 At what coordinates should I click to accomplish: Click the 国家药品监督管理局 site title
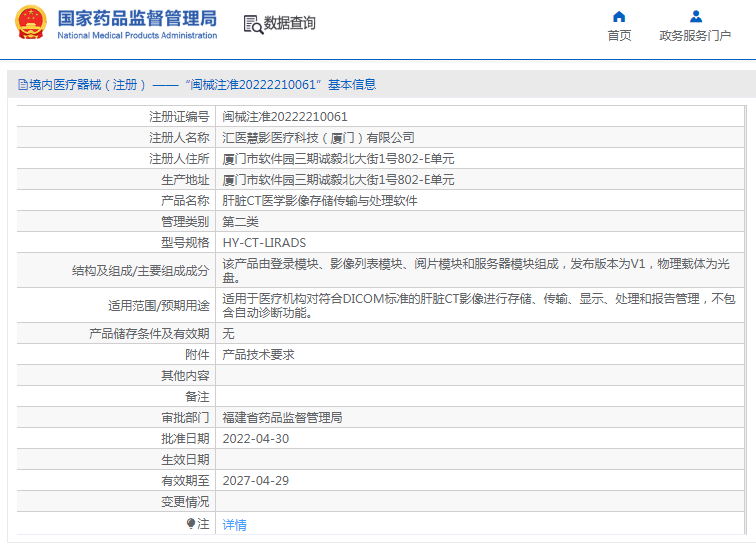(x=137, y=18)
